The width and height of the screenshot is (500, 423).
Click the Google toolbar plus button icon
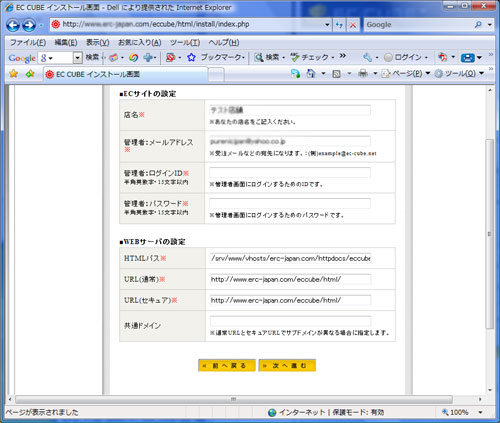pyautogui.click(x=148, y=57)
